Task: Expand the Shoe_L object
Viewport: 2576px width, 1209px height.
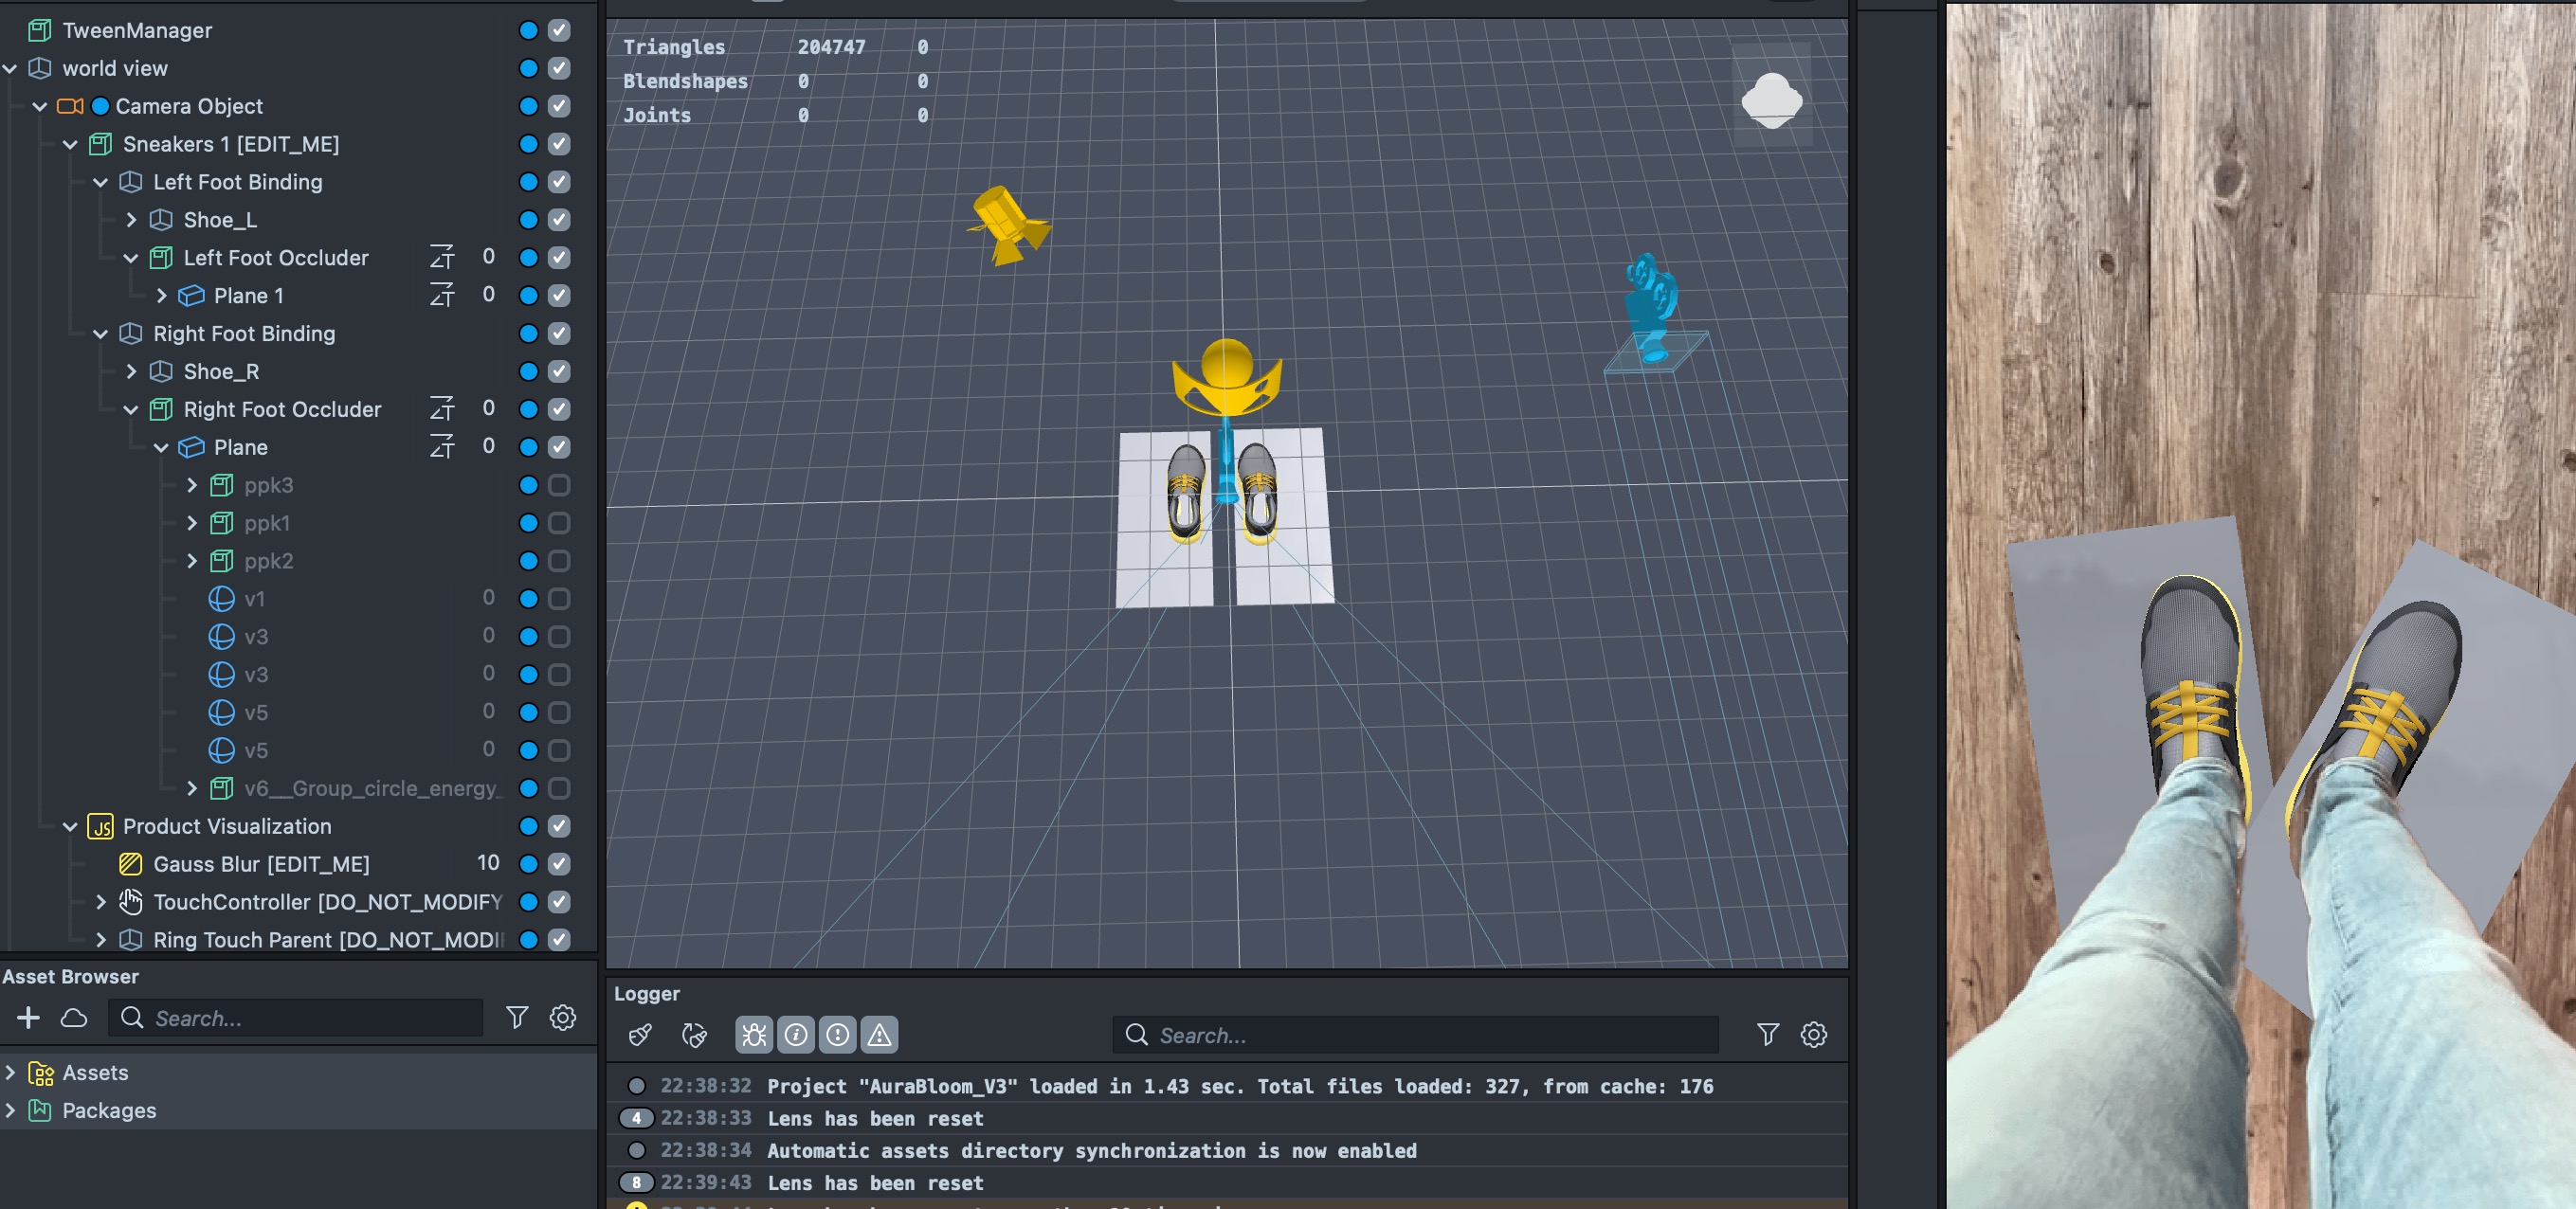Action: tap(131, 219)
